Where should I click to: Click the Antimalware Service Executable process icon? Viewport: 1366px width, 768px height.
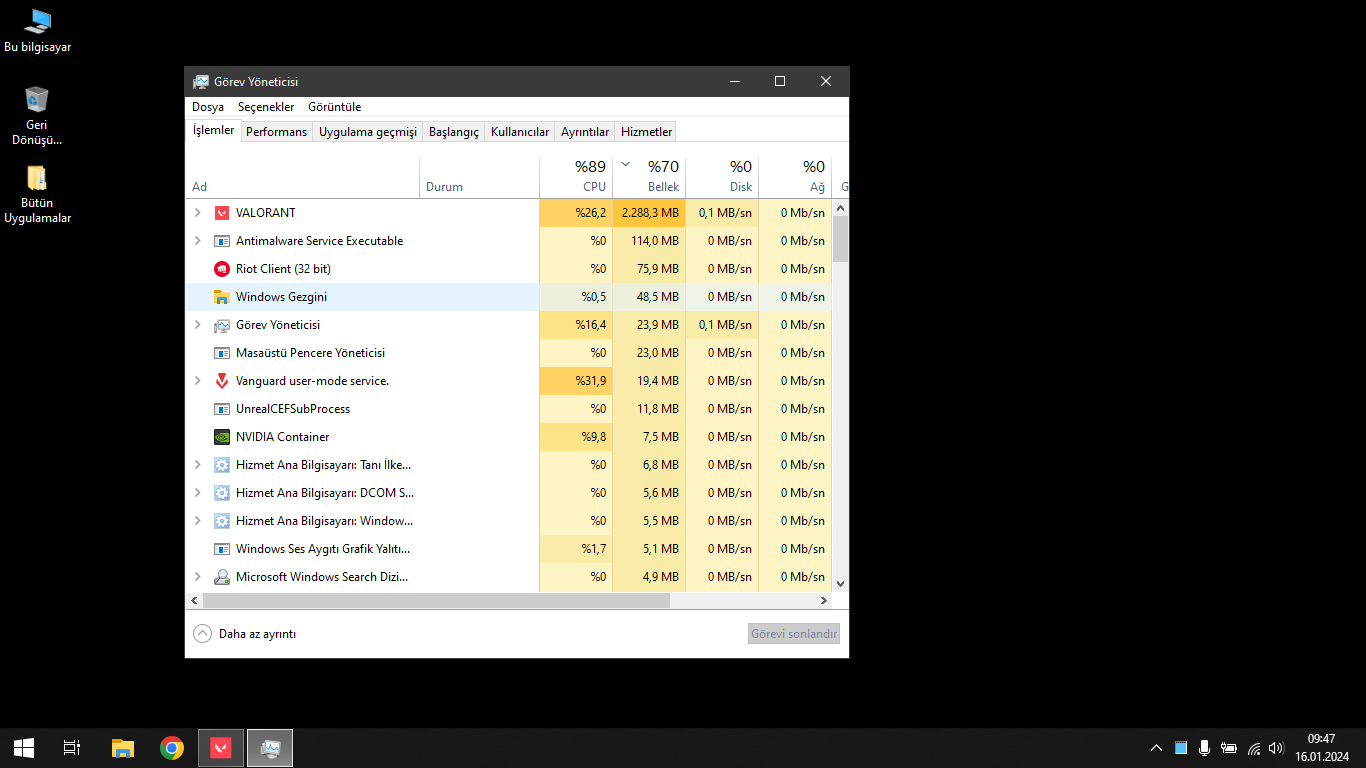point(222,241)
